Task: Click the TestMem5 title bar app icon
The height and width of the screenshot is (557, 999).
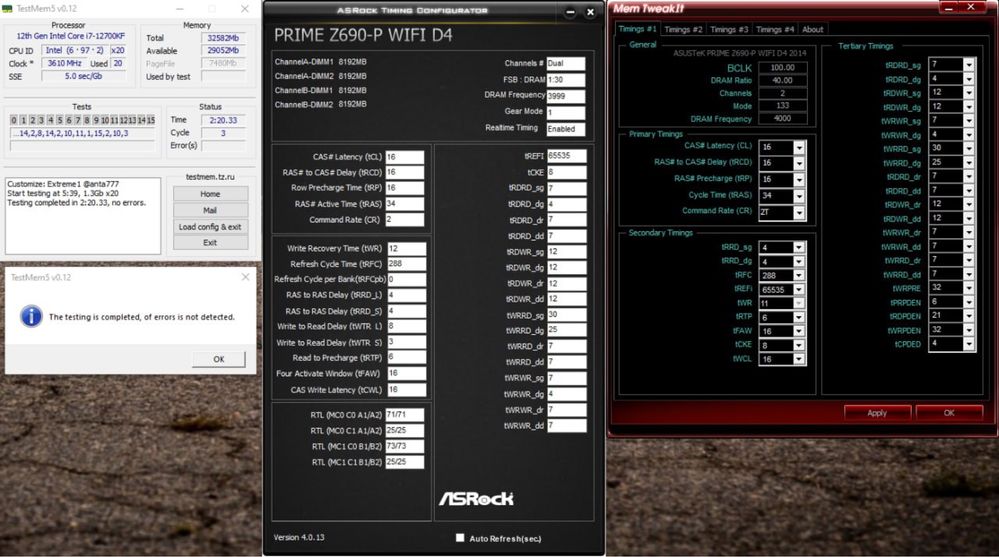Action: click(x=7, y=8)
